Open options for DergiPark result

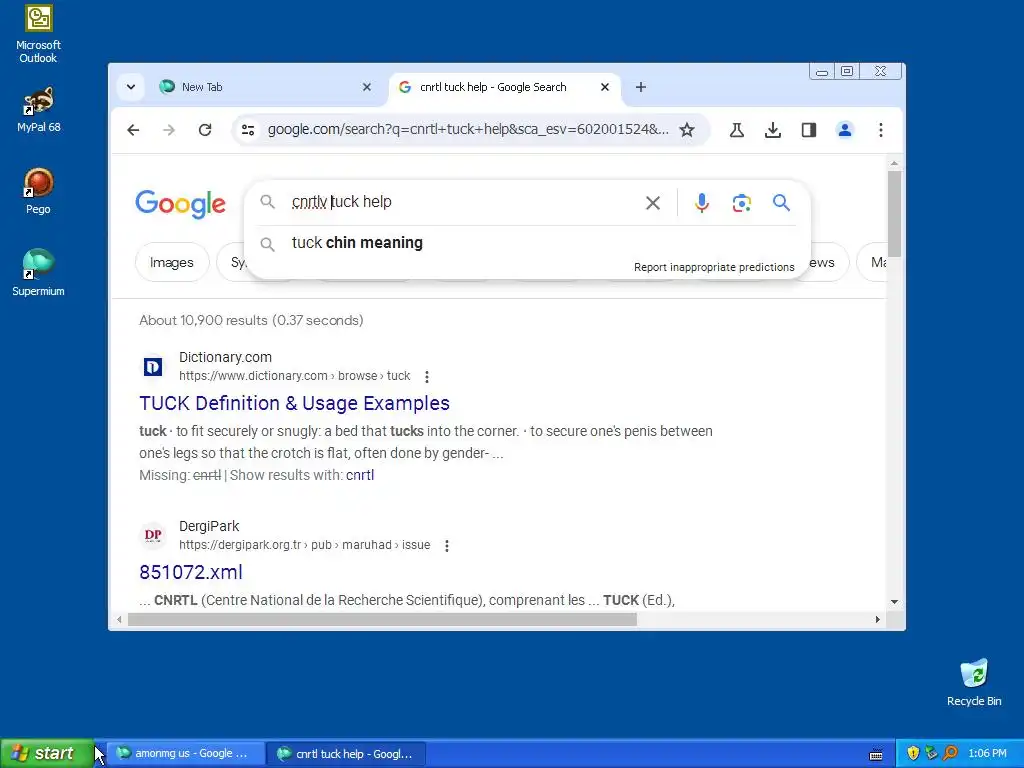447,546
